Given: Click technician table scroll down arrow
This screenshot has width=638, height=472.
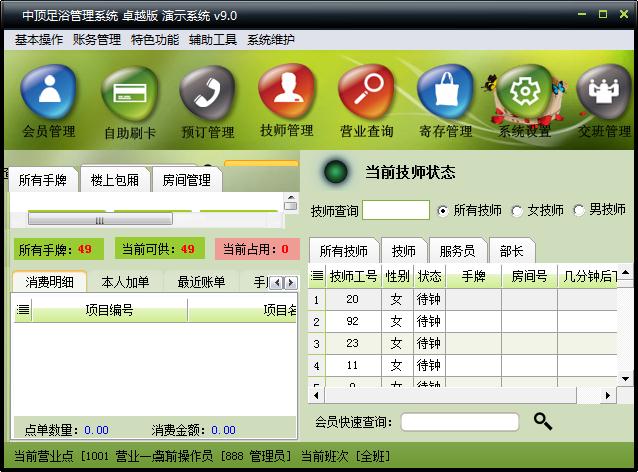Looking at the screenshot, I should 625,379.
